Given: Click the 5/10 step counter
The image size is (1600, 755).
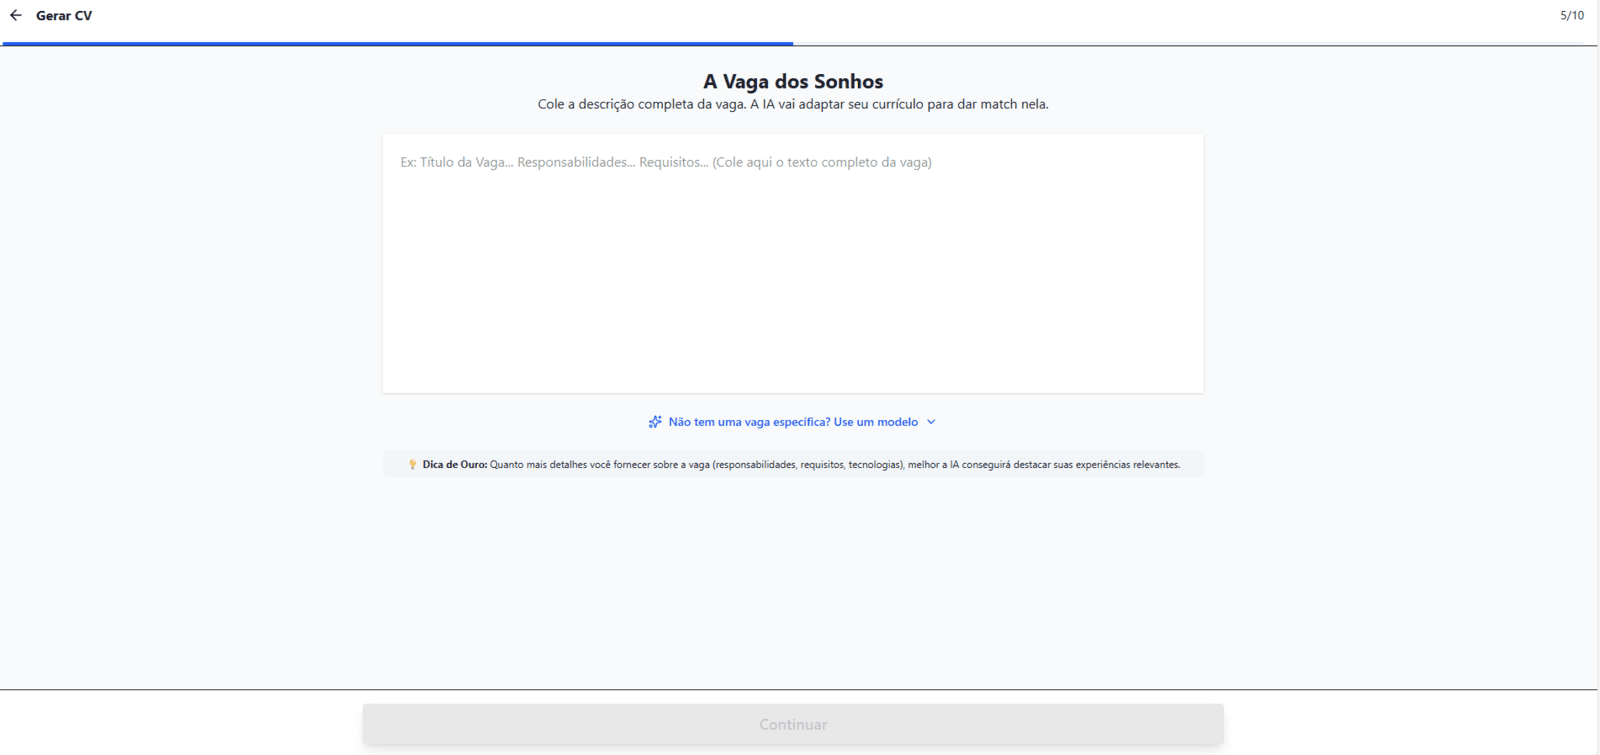Looking at the screenshot, I should click(1572, 15).
